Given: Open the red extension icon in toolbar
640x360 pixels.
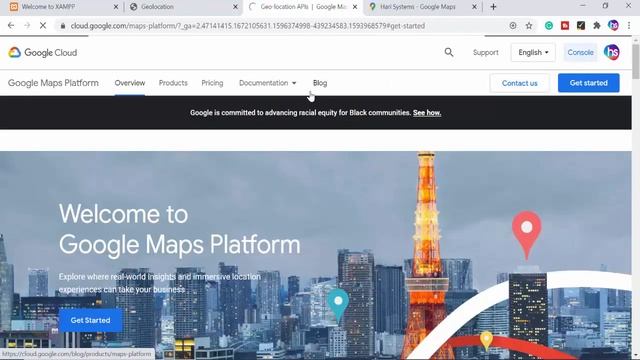Looking at the screenshot, I should click(x=565, y=26).
